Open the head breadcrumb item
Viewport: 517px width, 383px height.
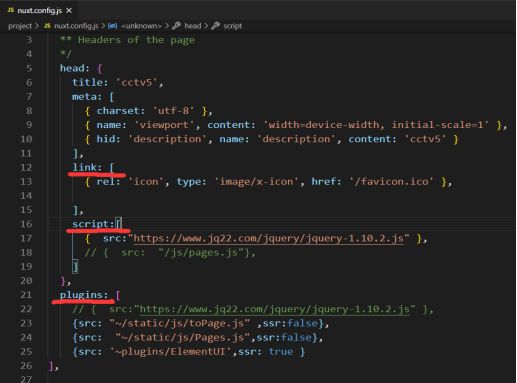193,26
